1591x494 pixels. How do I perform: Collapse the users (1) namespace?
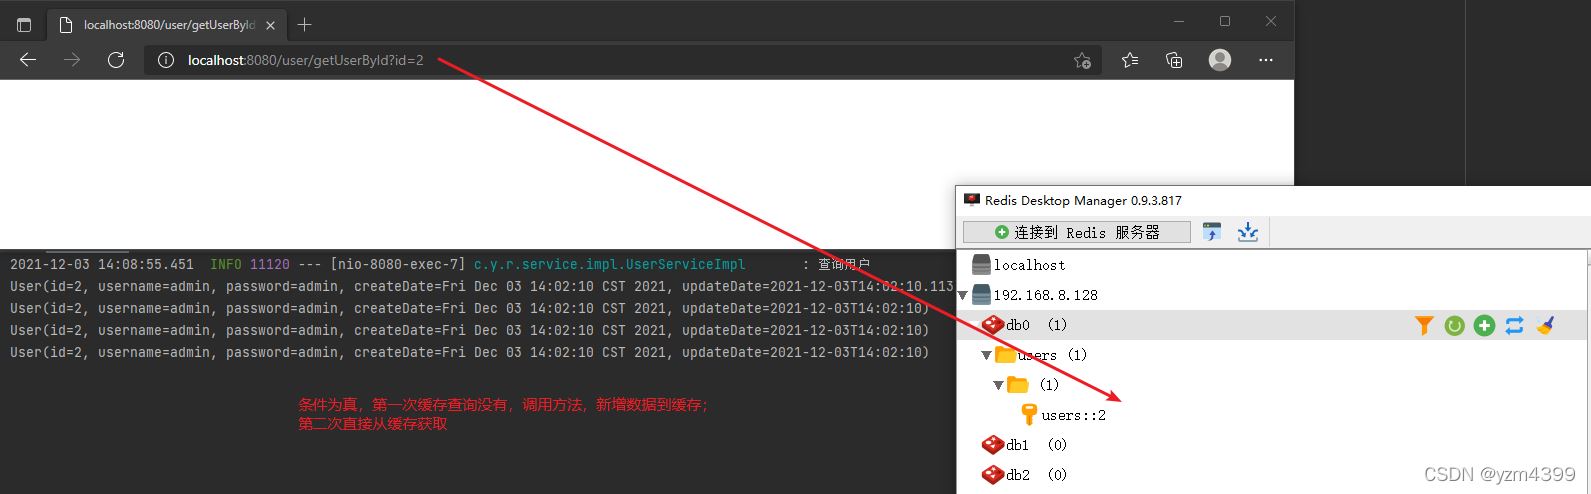pyautogui.click(x=986, y=355)
